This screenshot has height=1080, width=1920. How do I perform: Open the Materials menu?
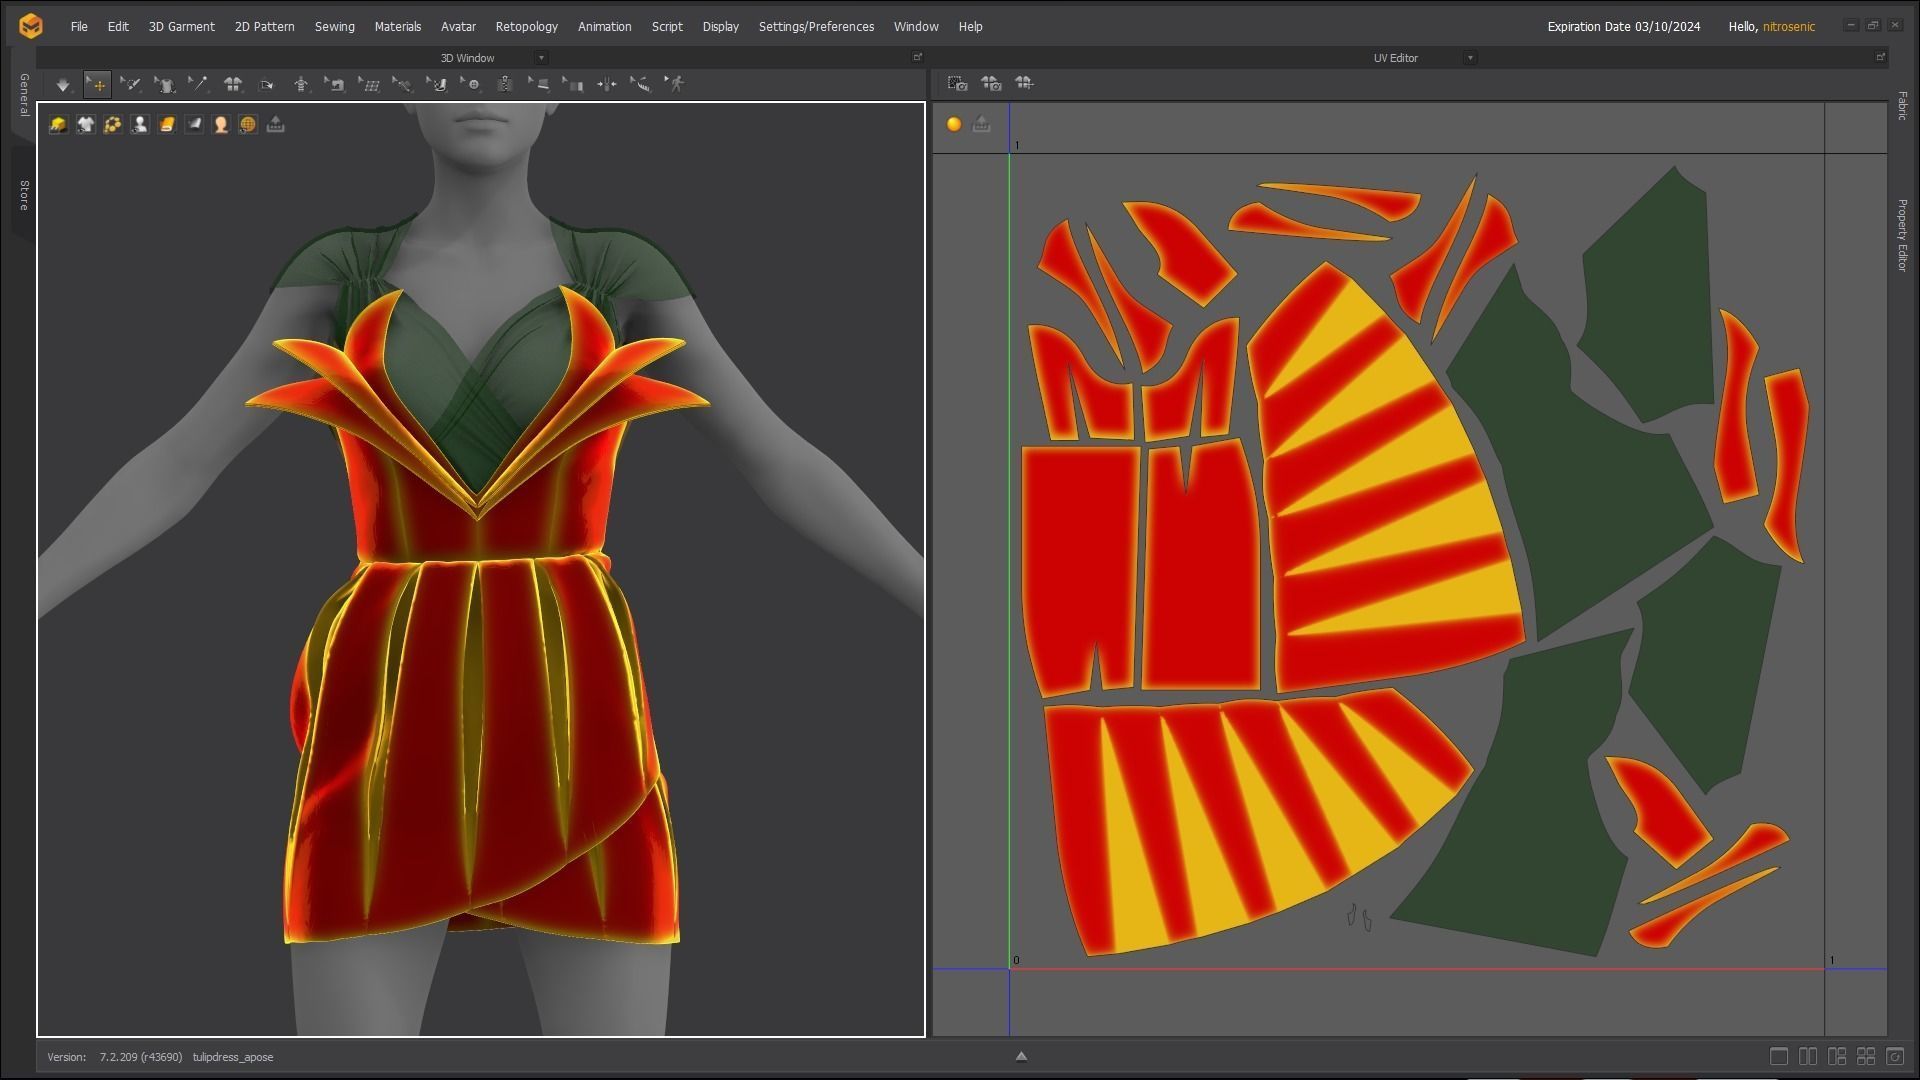[x=397, y=27]
